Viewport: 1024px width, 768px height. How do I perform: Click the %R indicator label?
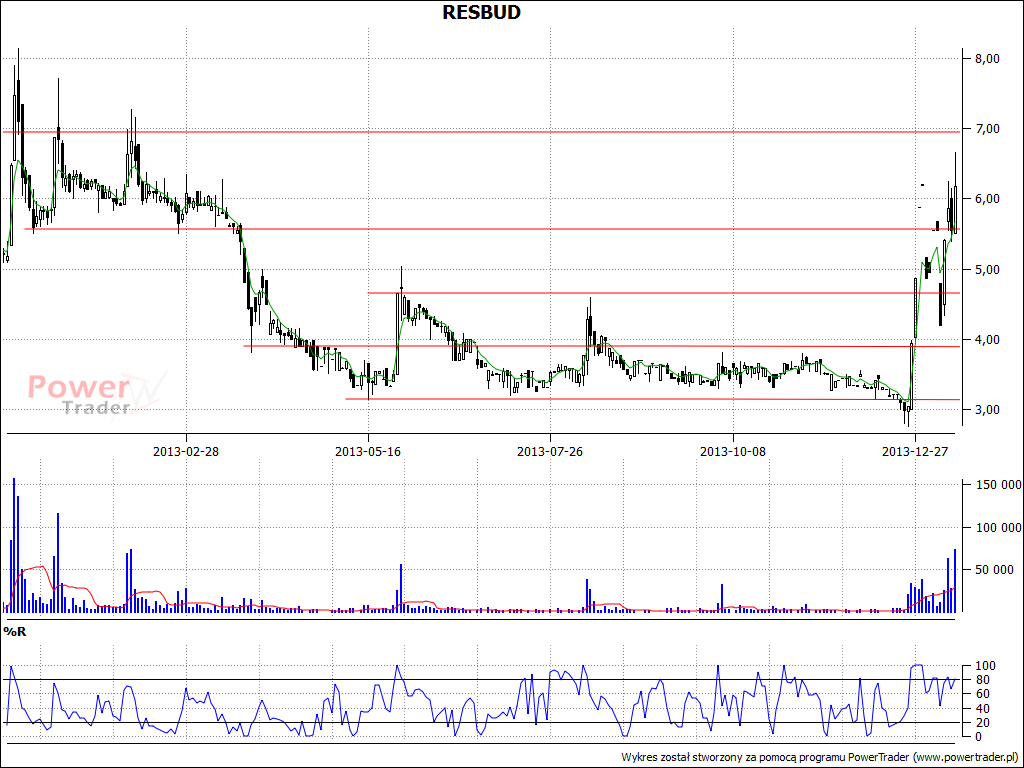(15, 632)
